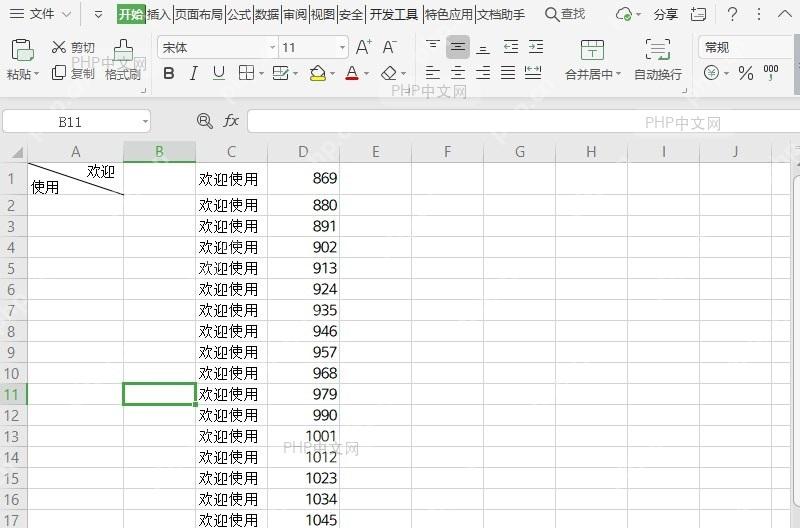This screenshot has height=528, width=800.
Task: Open the 开发工具 tab
Action: [x=393, y=14]
